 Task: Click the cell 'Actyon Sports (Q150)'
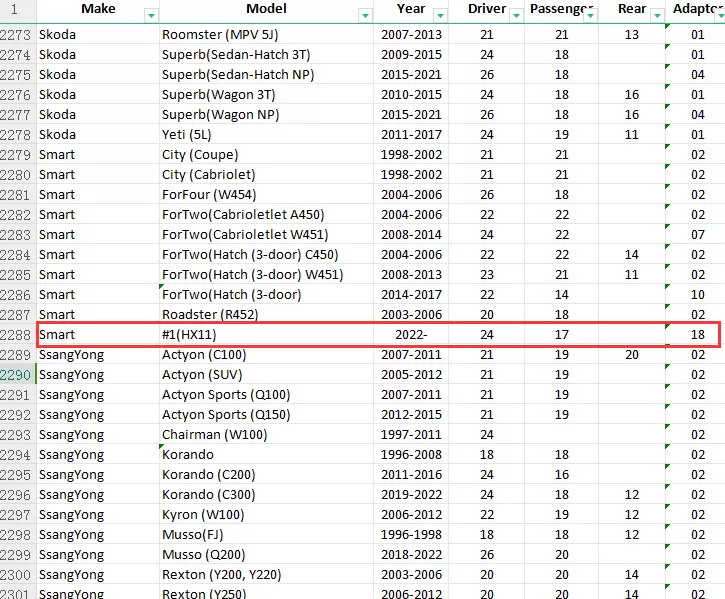[266, 414]
